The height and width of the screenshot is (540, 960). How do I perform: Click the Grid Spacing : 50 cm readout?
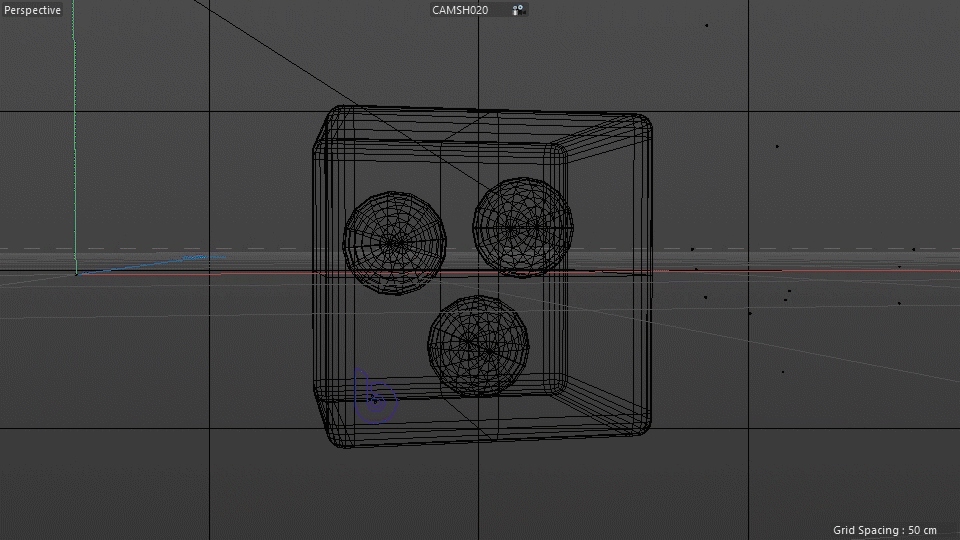click(884, 530)
